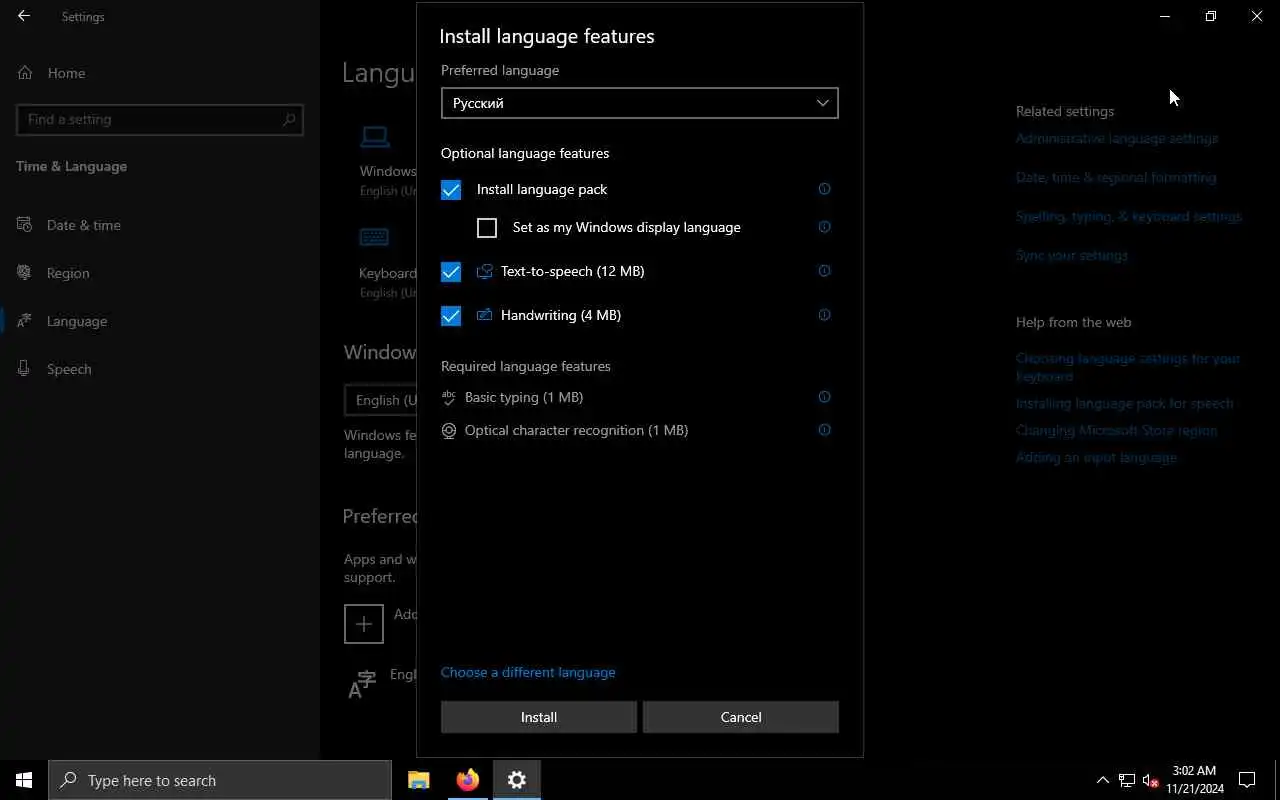Click info icon for Basic typing
Image resolution: width=1280 pixels, height=800 pixels.
click(824, 397)
